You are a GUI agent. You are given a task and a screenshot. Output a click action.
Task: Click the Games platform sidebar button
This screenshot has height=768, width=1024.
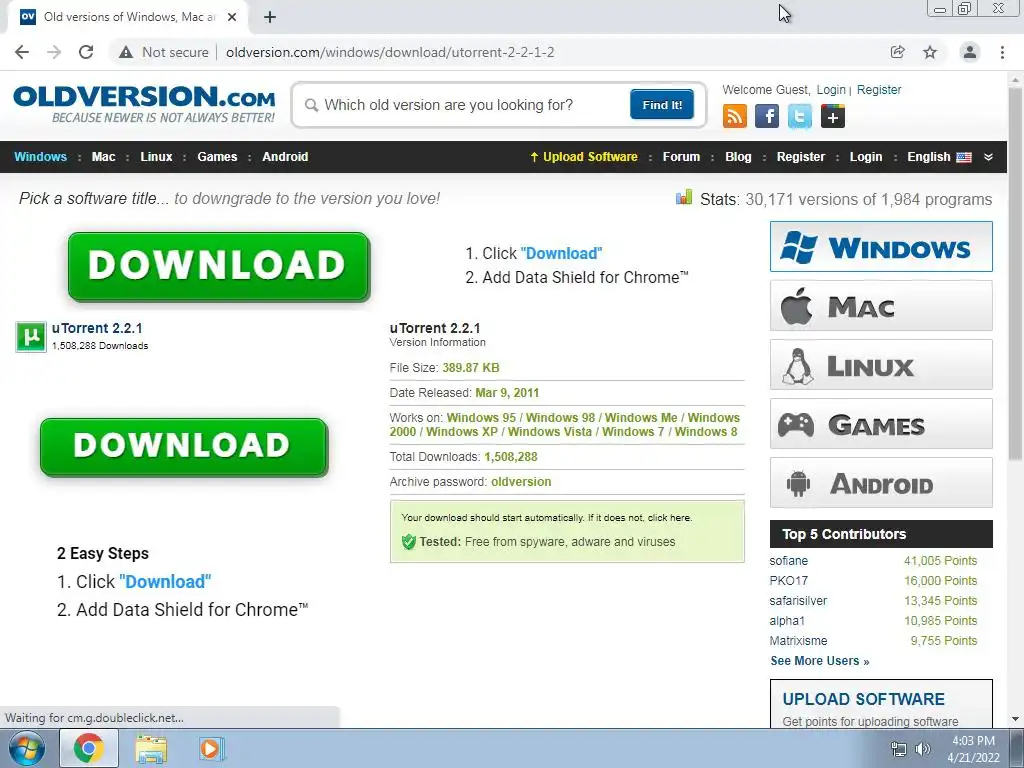[881, 424]
